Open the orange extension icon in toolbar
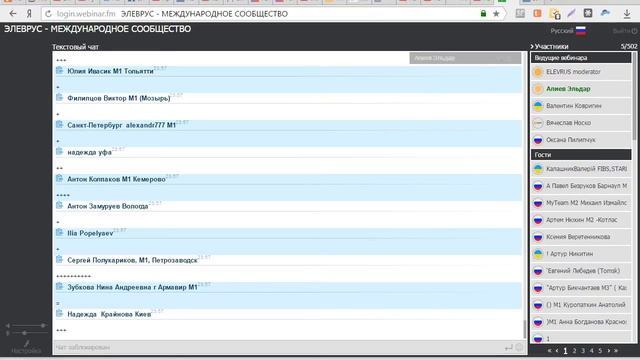 (x=537, y=13)
